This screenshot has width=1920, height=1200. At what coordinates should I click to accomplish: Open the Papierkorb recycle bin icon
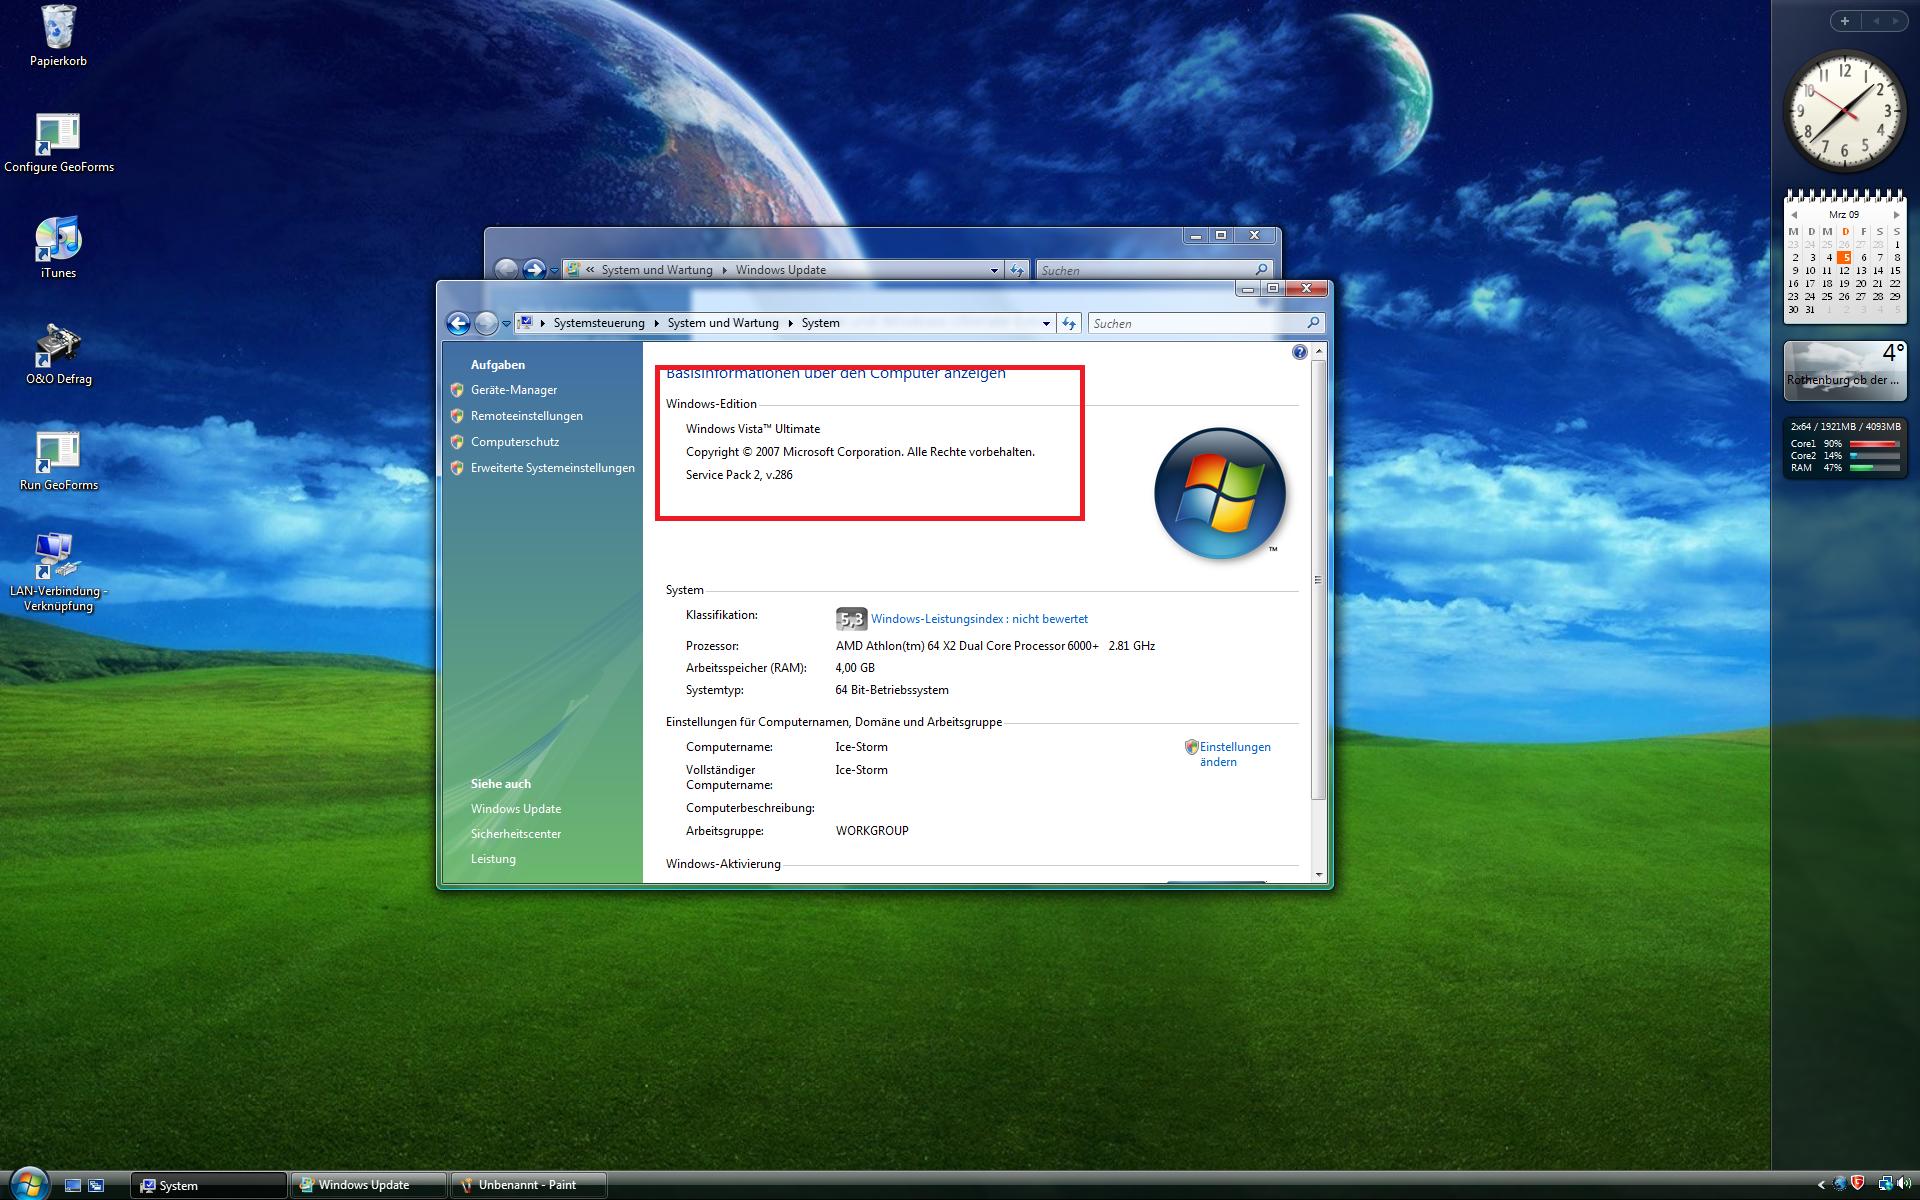(x=58, y=28)
